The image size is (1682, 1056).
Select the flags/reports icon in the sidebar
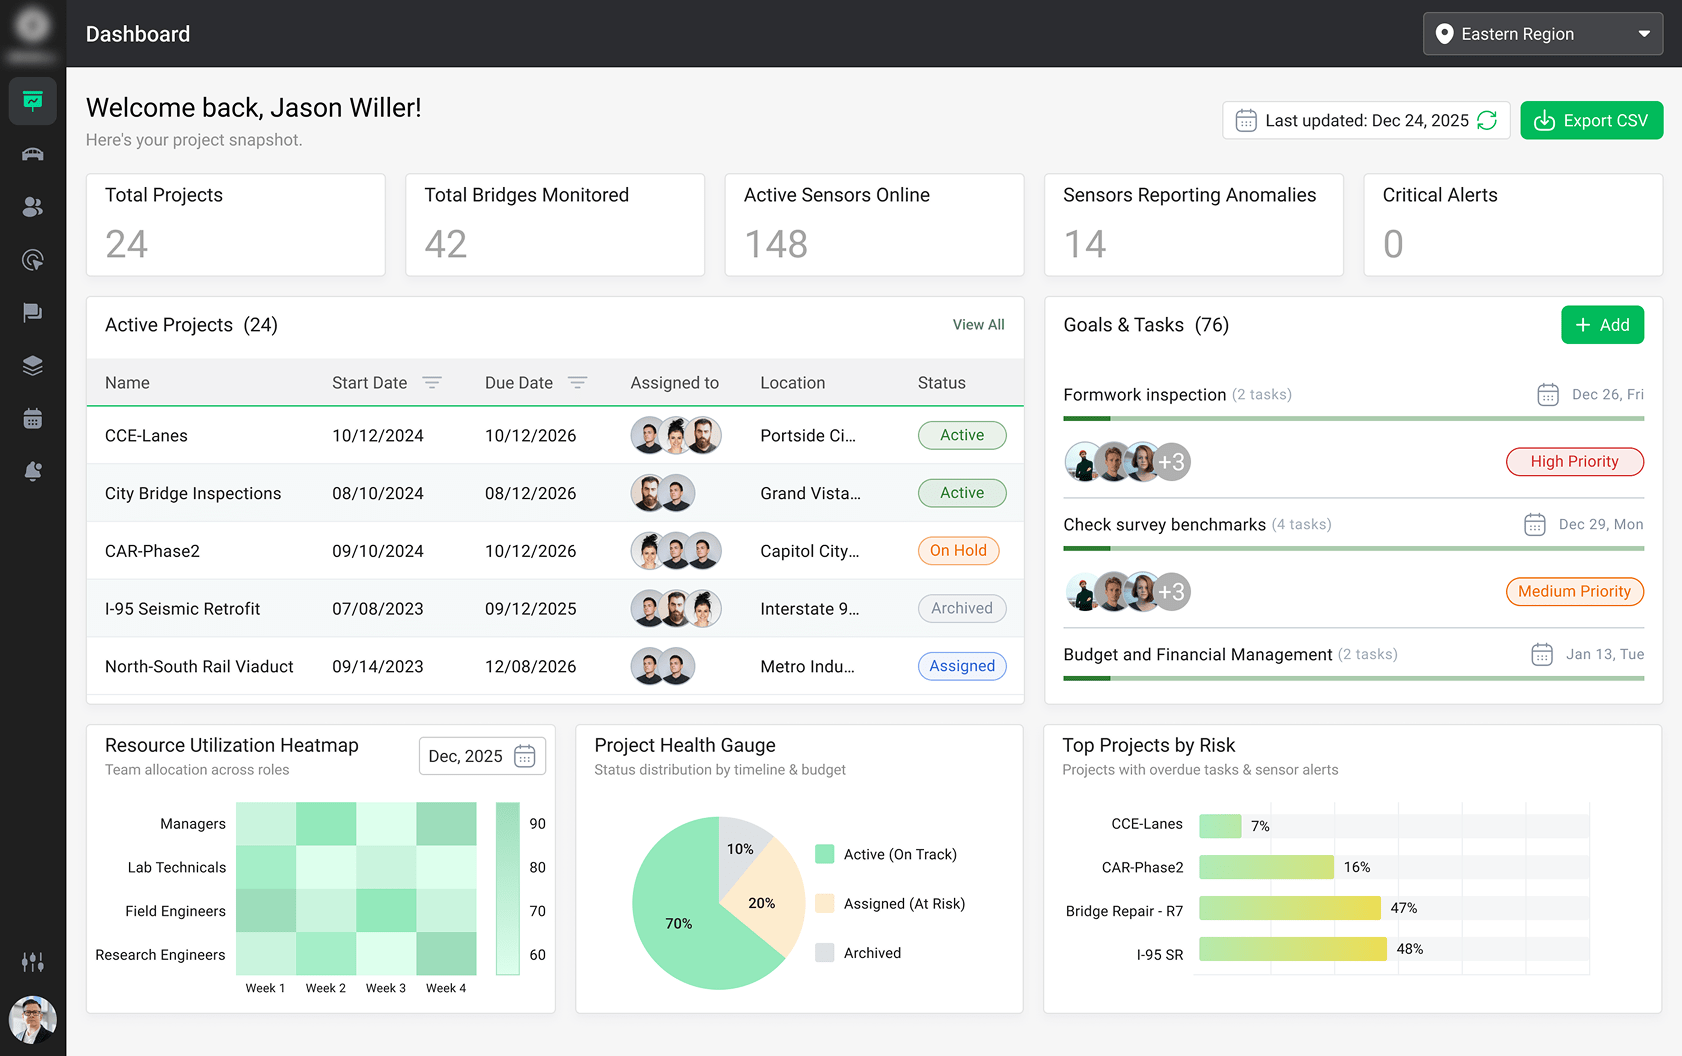click(32, 313)
